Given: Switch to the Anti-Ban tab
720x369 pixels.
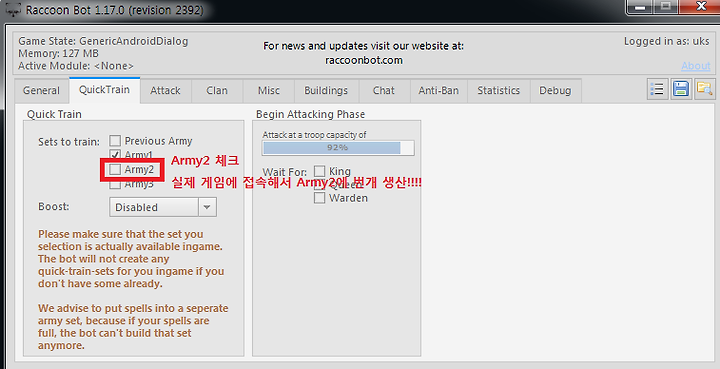Looking at the screenshot, I should click(x=439, y=90).
